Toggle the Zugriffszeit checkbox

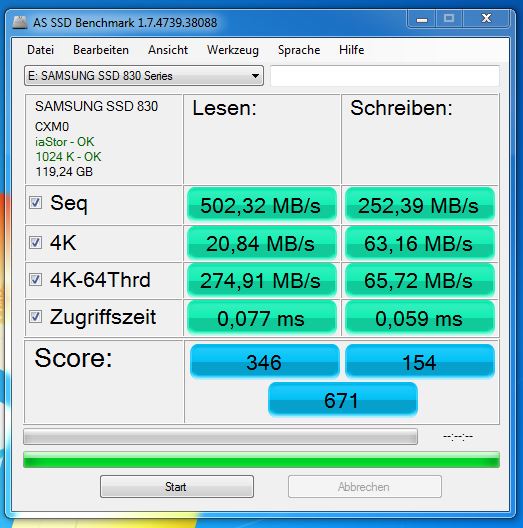coord(35,317)
